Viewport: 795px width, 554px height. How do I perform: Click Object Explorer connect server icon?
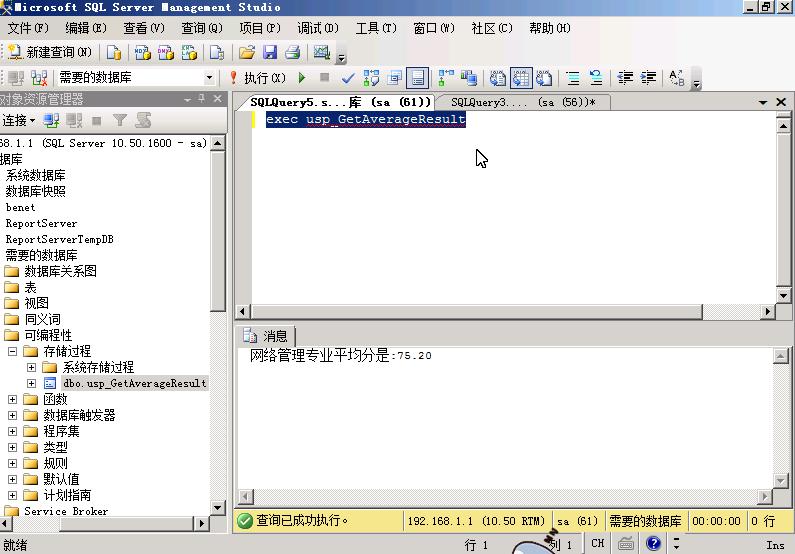pos(51,120)
